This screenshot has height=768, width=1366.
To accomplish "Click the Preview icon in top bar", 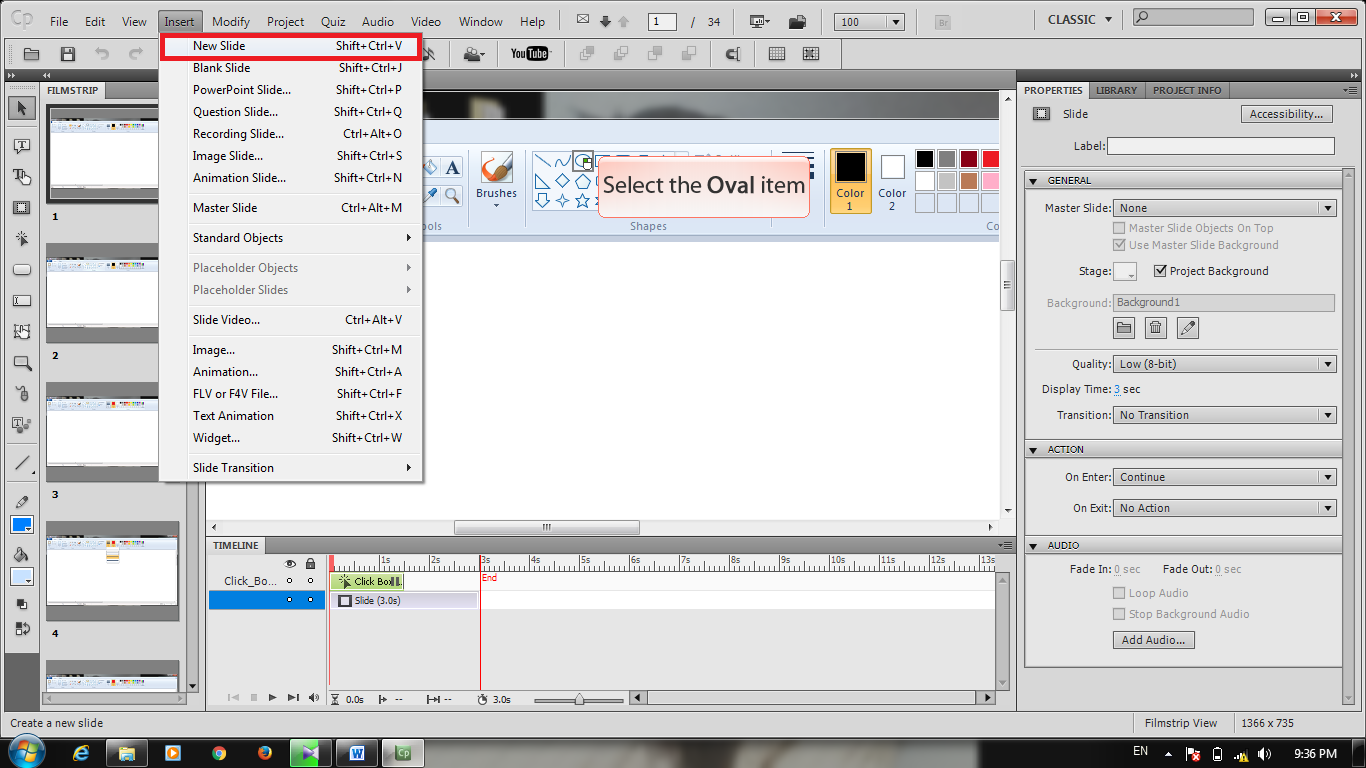I will [759, 22].
